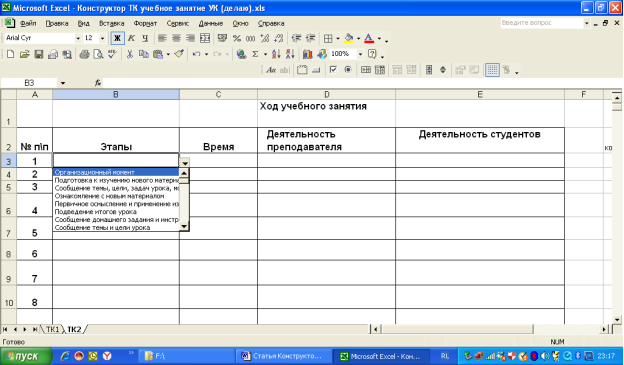Open the font size dropdown
This screenshot has width=624, height=365.
[102, 38]
